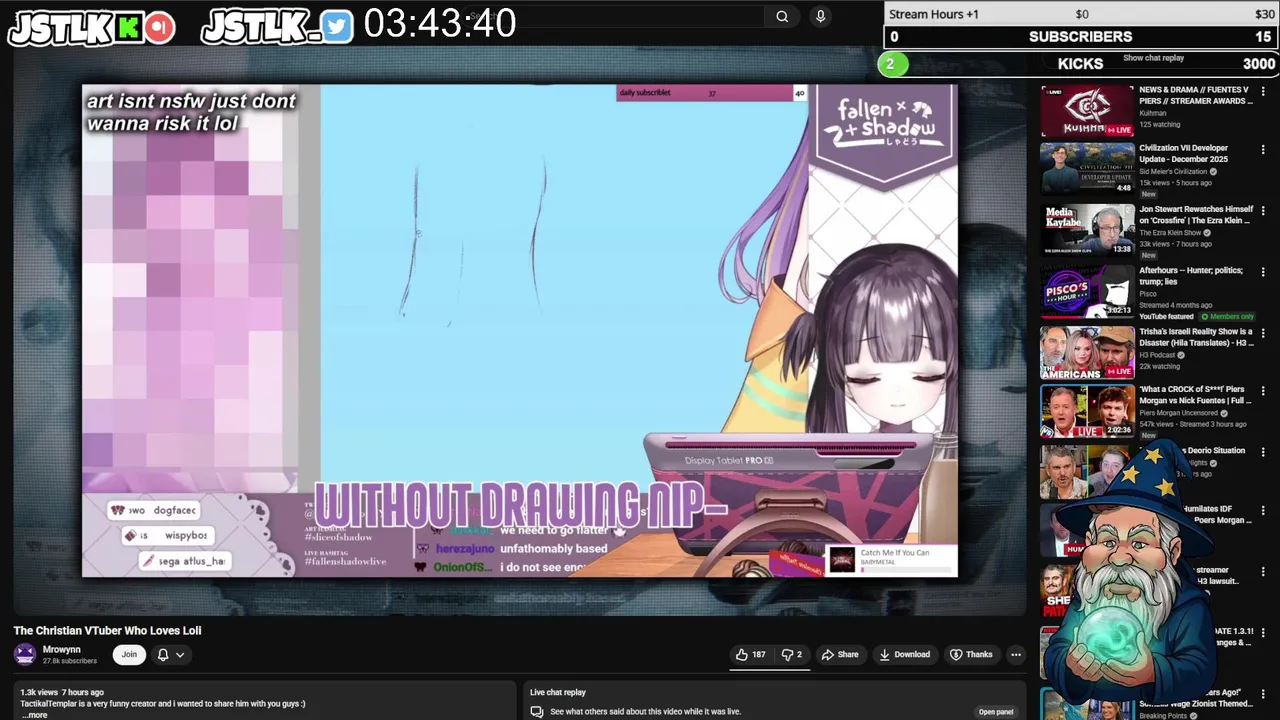
Task: Click the Share button
Action: click(x=840, y=655)
